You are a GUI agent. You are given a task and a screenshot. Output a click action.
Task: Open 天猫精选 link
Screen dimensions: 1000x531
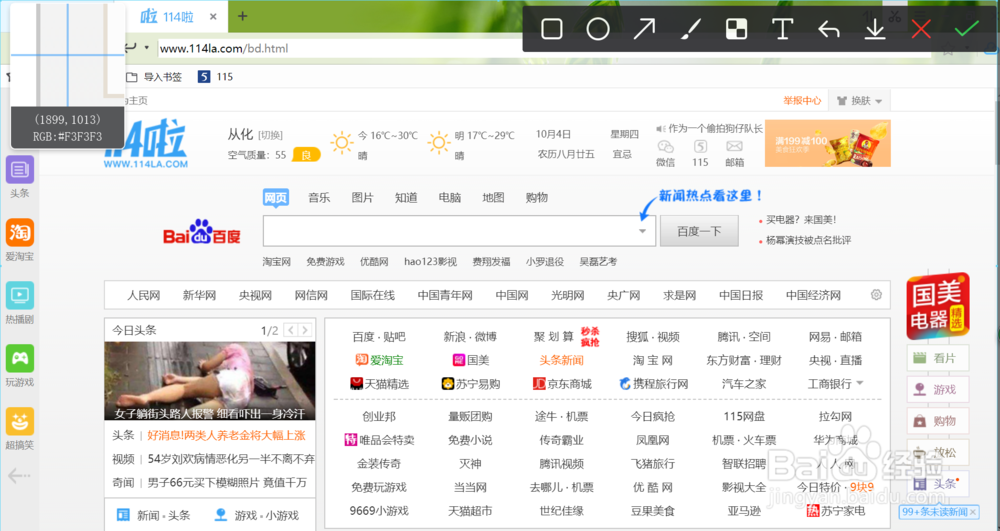(379, 384)
